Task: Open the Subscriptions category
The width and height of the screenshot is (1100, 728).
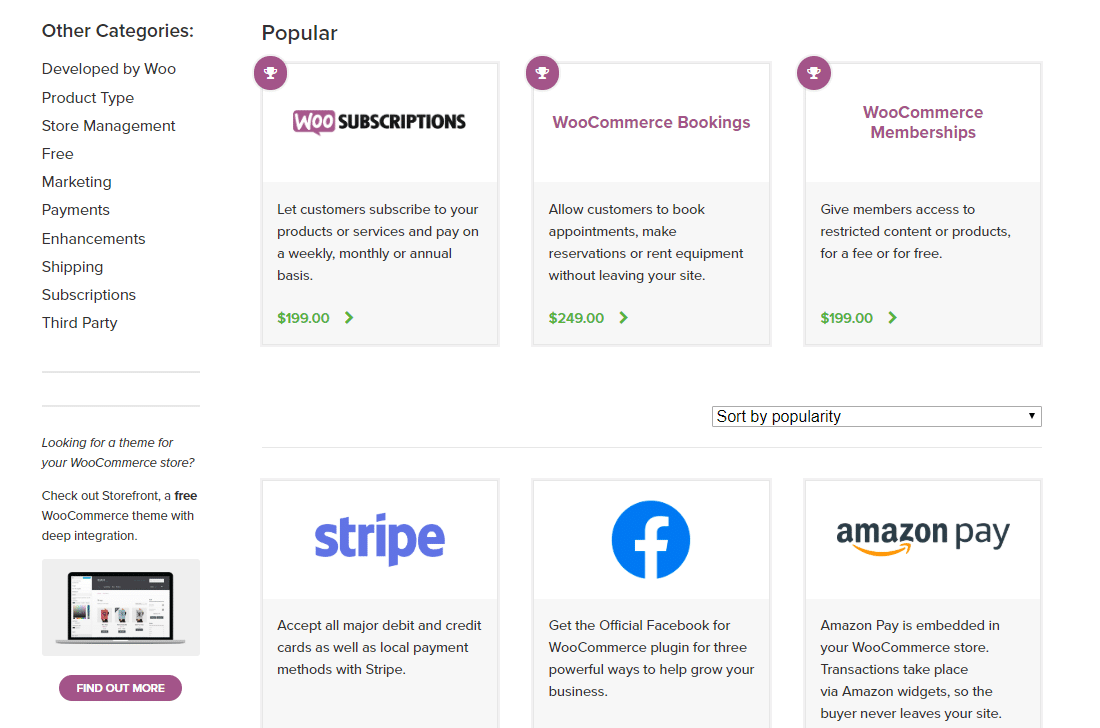Action: tap(88, 295)
